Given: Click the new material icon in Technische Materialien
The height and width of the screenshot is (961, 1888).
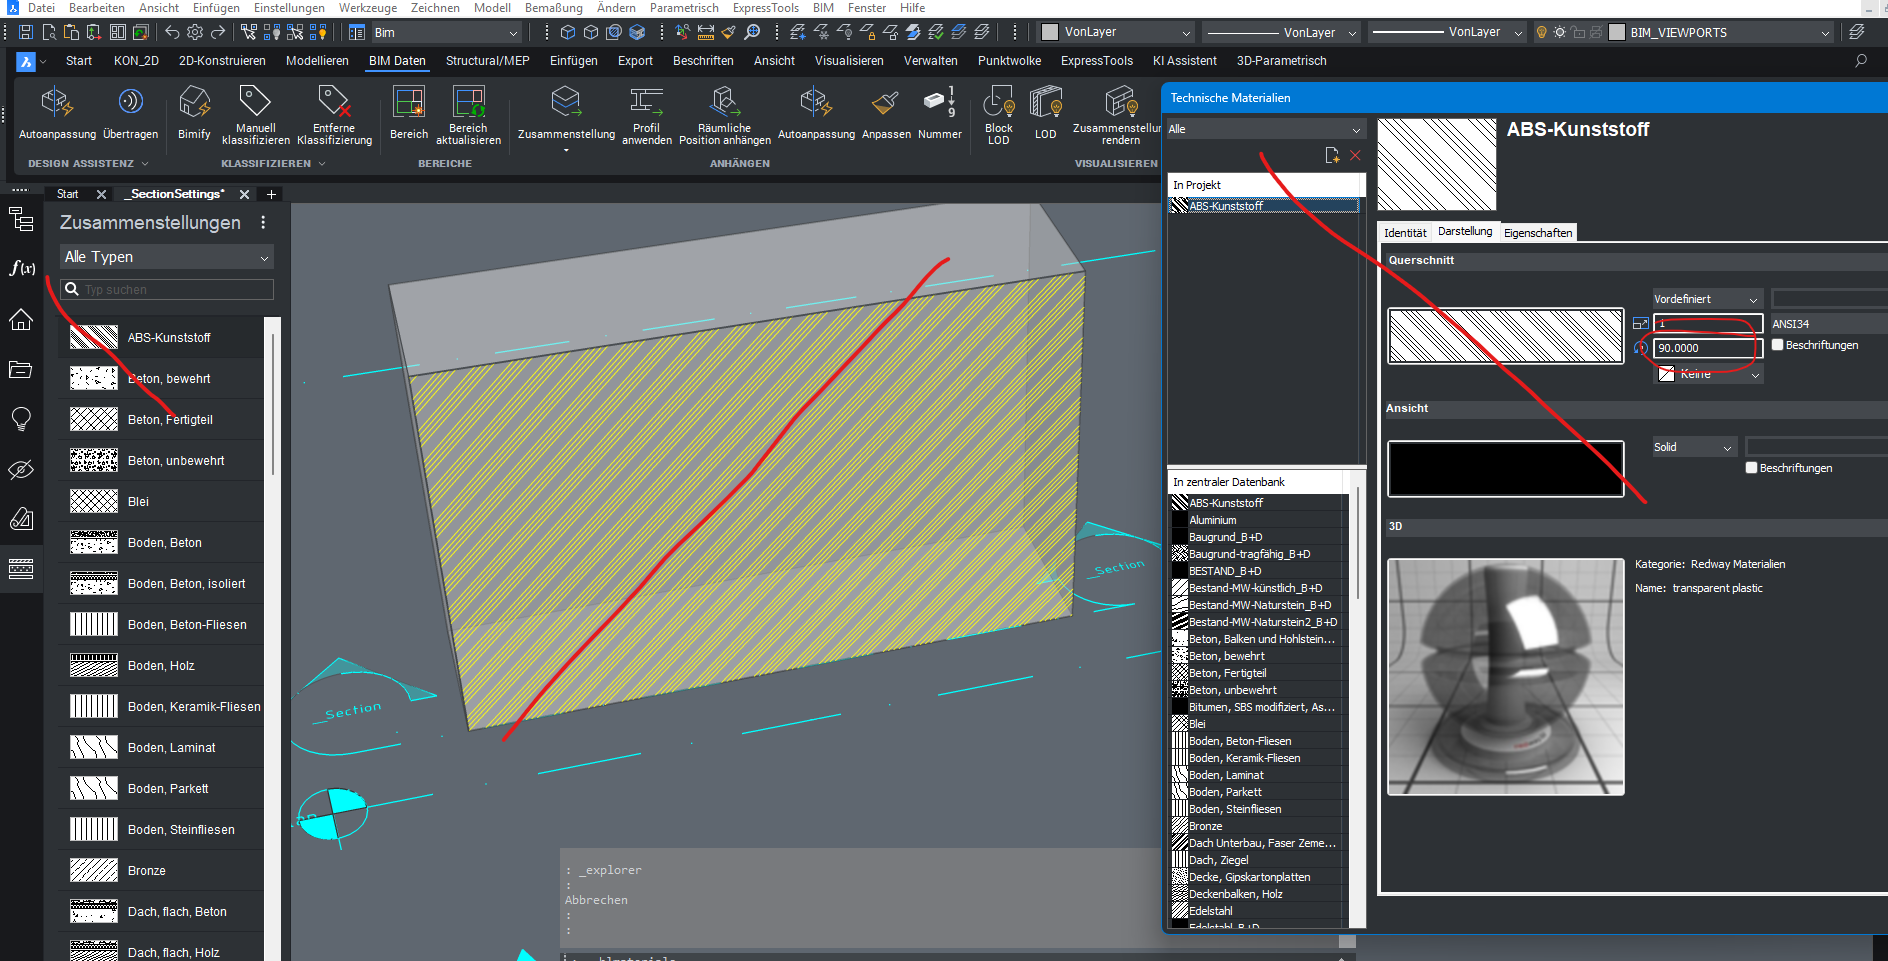Looking at the screenshot, I should tap(1332, 155).
